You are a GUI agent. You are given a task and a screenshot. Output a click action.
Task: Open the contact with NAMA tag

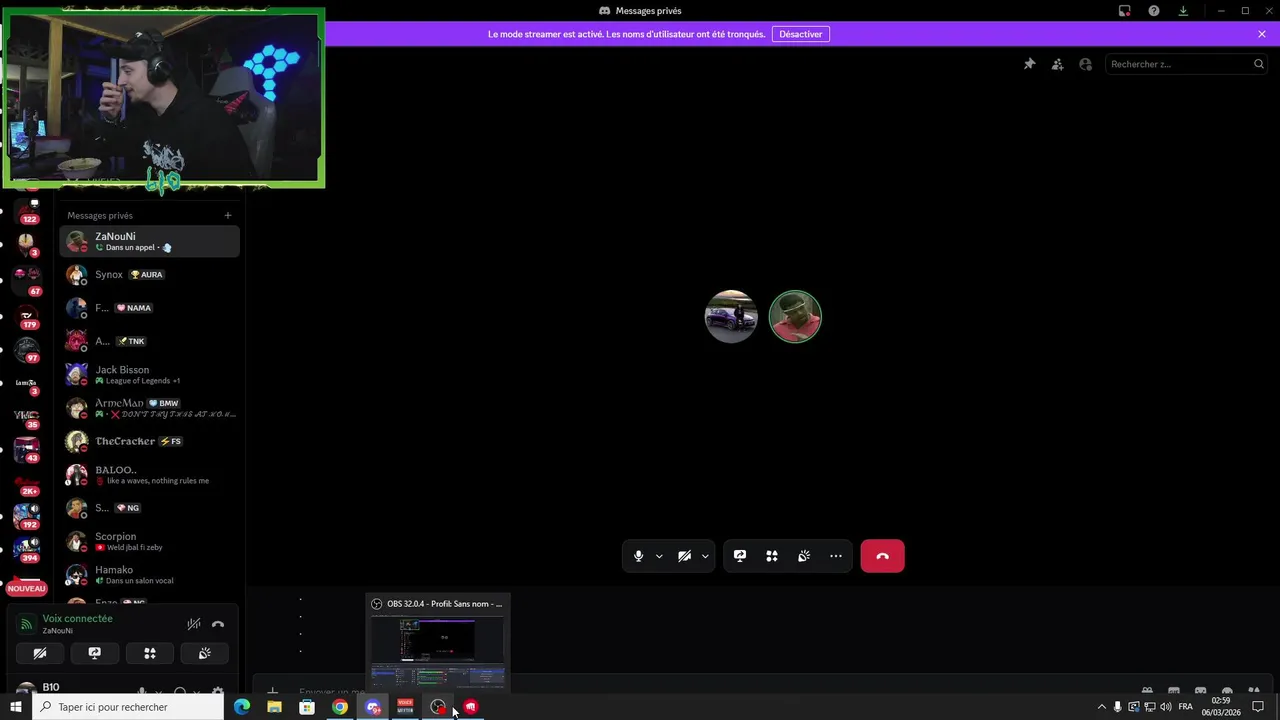pos(150,308)
